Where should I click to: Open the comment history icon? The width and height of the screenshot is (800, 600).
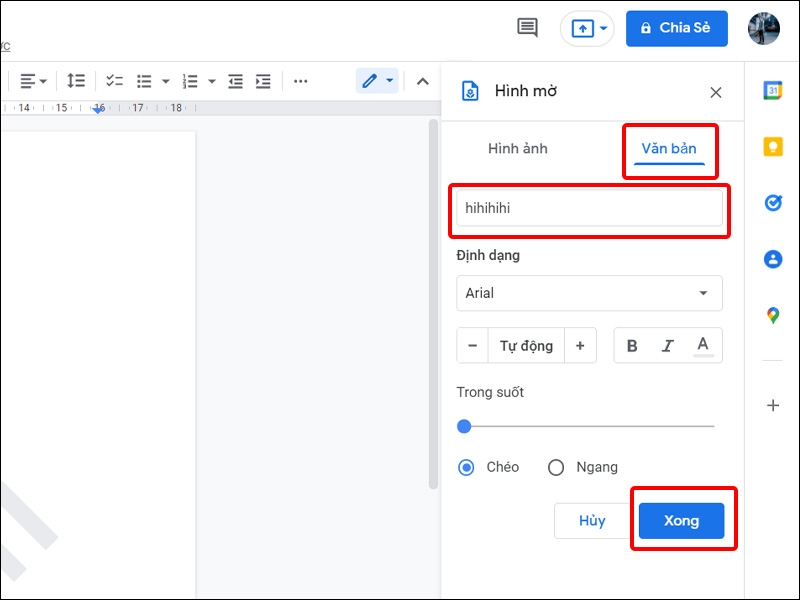click(527, 28)
